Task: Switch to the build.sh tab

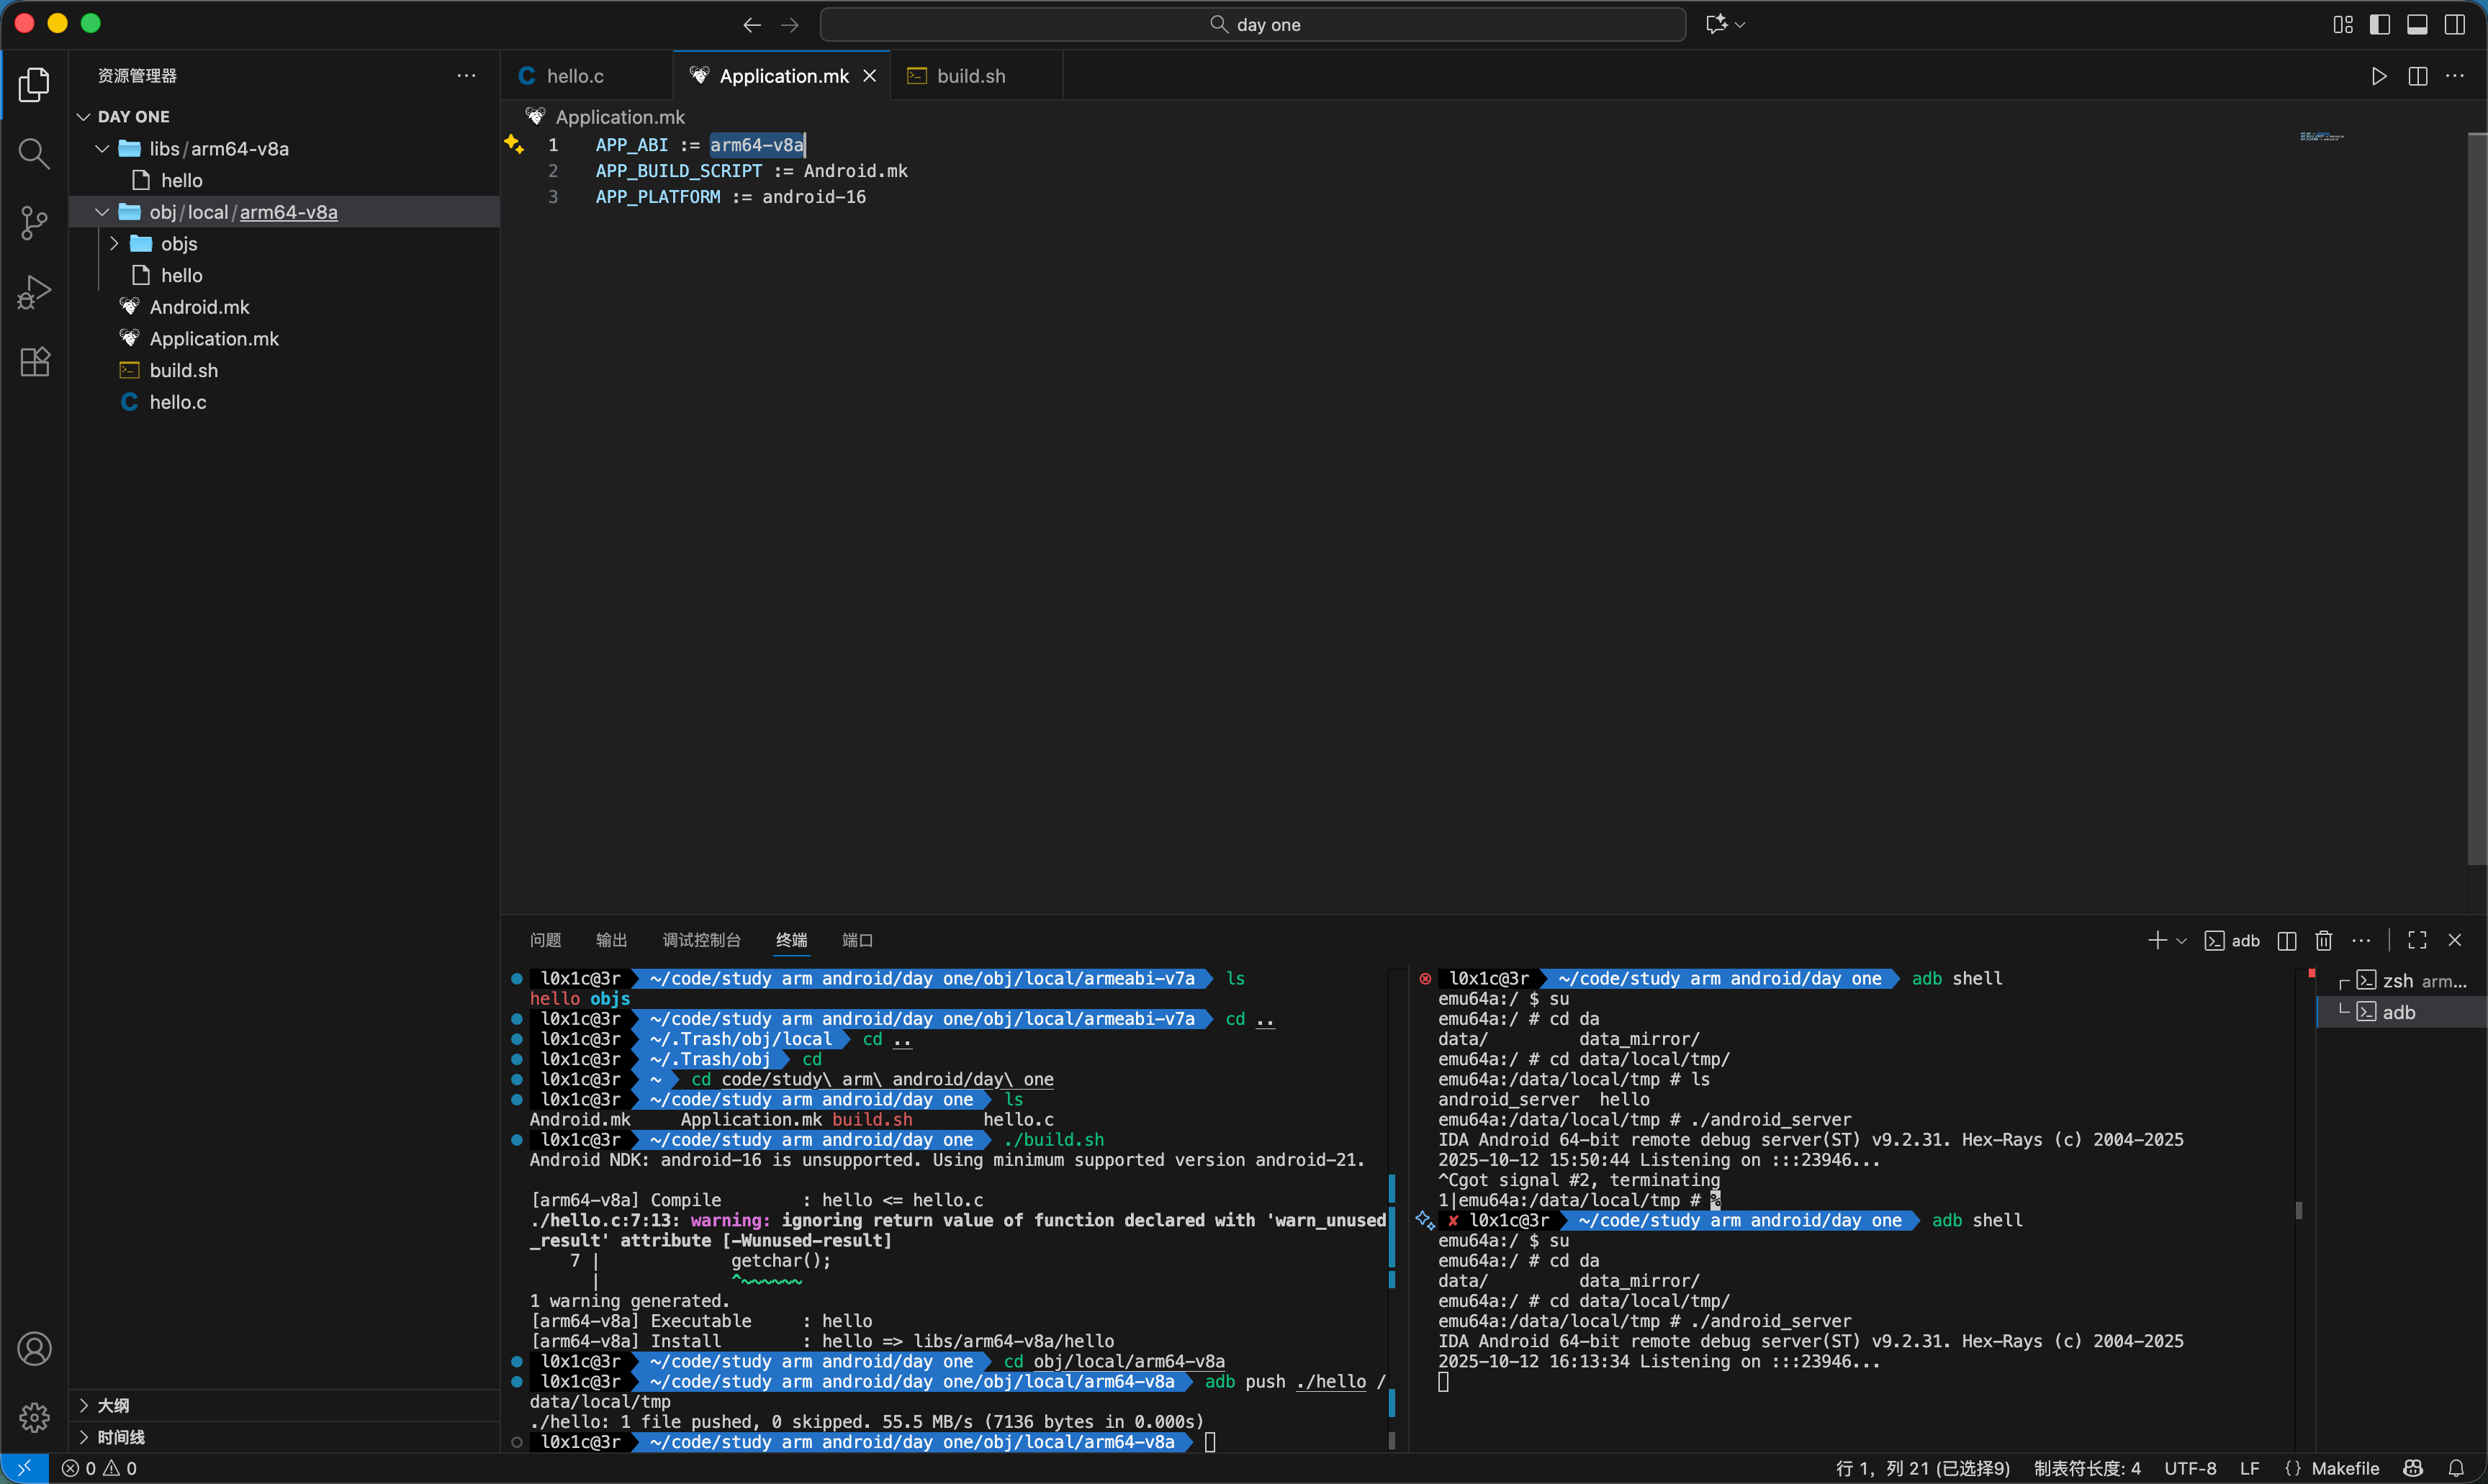Action: point(970,76)
